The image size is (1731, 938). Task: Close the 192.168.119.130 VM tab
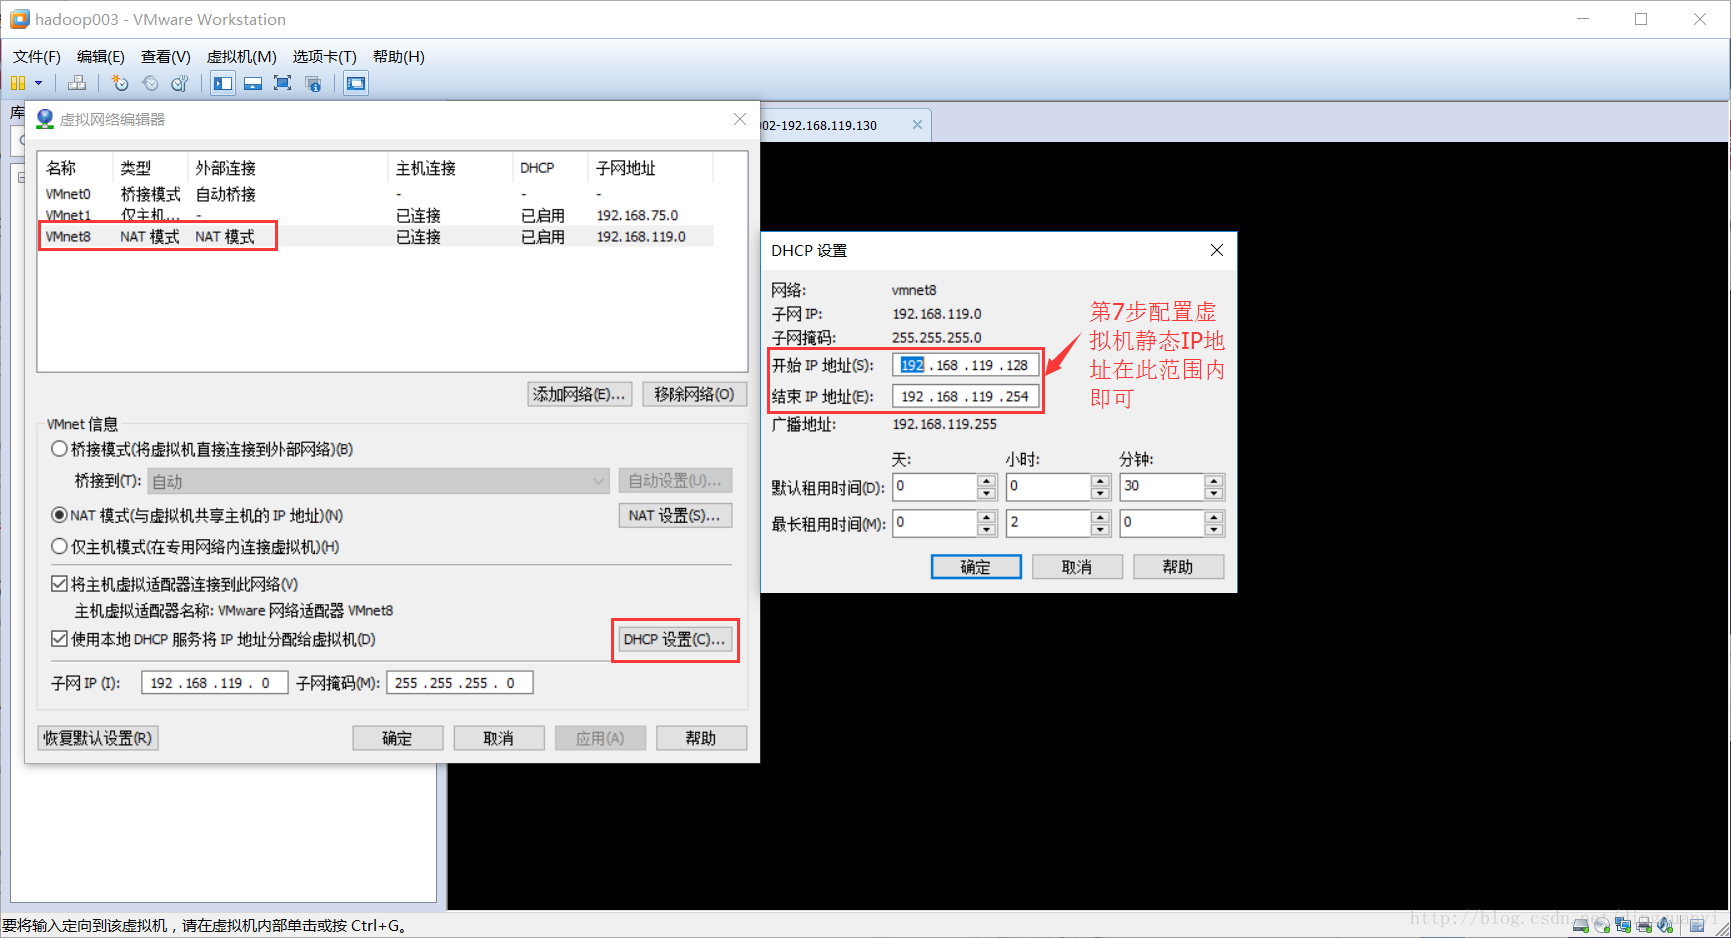917,125
